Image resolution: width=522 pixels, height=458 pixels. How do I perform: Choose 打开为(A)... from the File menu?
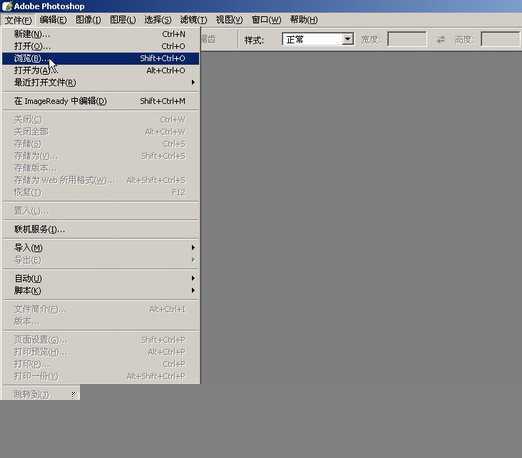click(101, 71)
